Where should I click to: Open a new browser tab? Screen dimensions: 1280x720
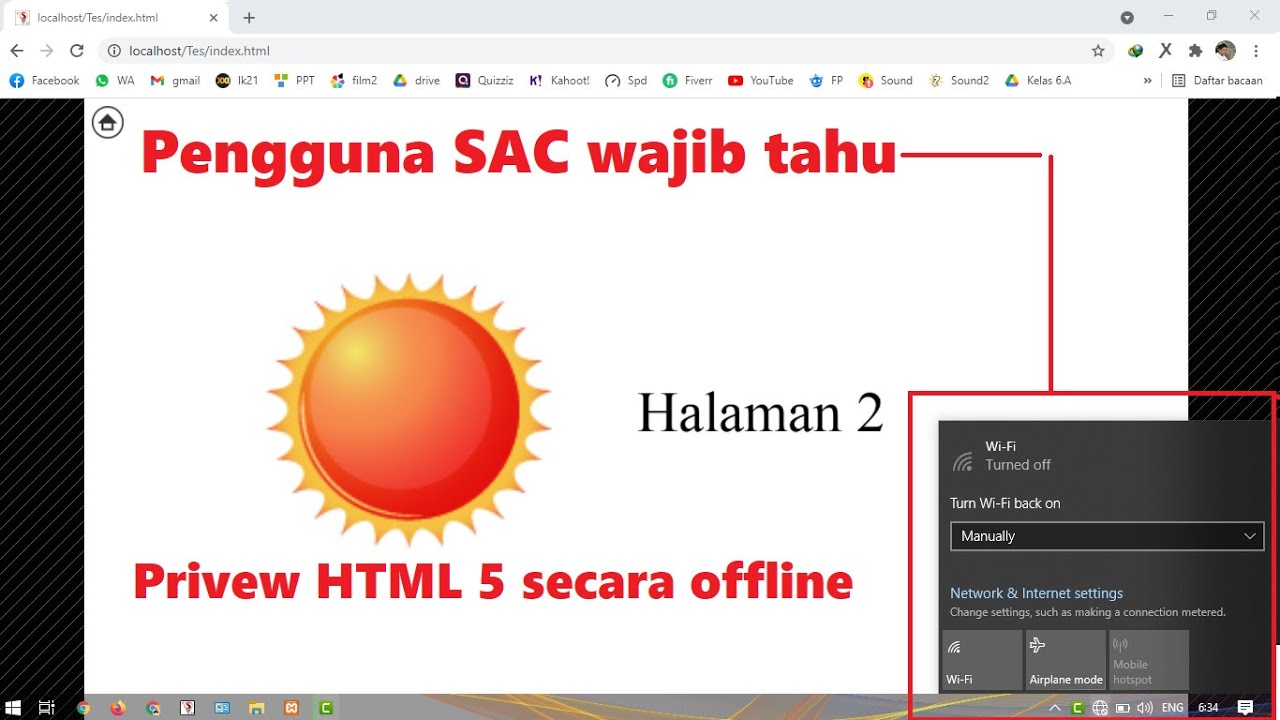[249, 17]
